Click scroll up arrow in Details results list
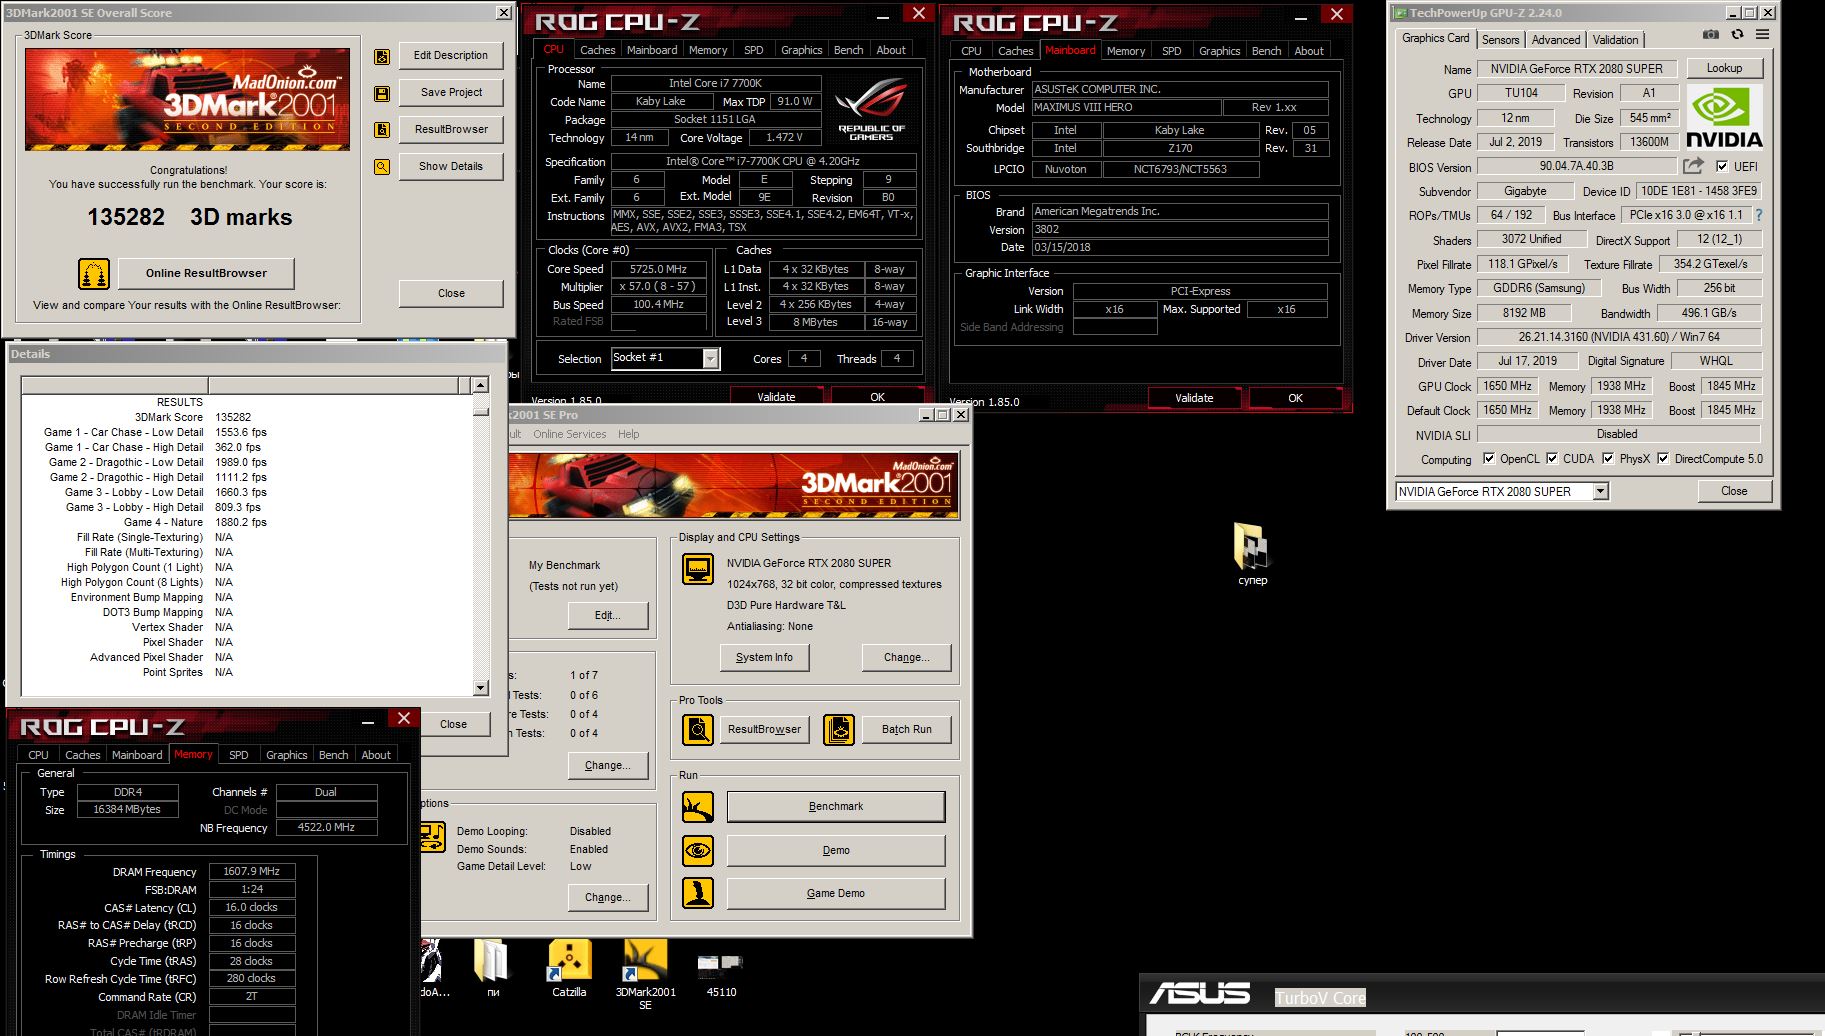The width and height of the screenshot is (1825, 1036). (x=480, y=385)
